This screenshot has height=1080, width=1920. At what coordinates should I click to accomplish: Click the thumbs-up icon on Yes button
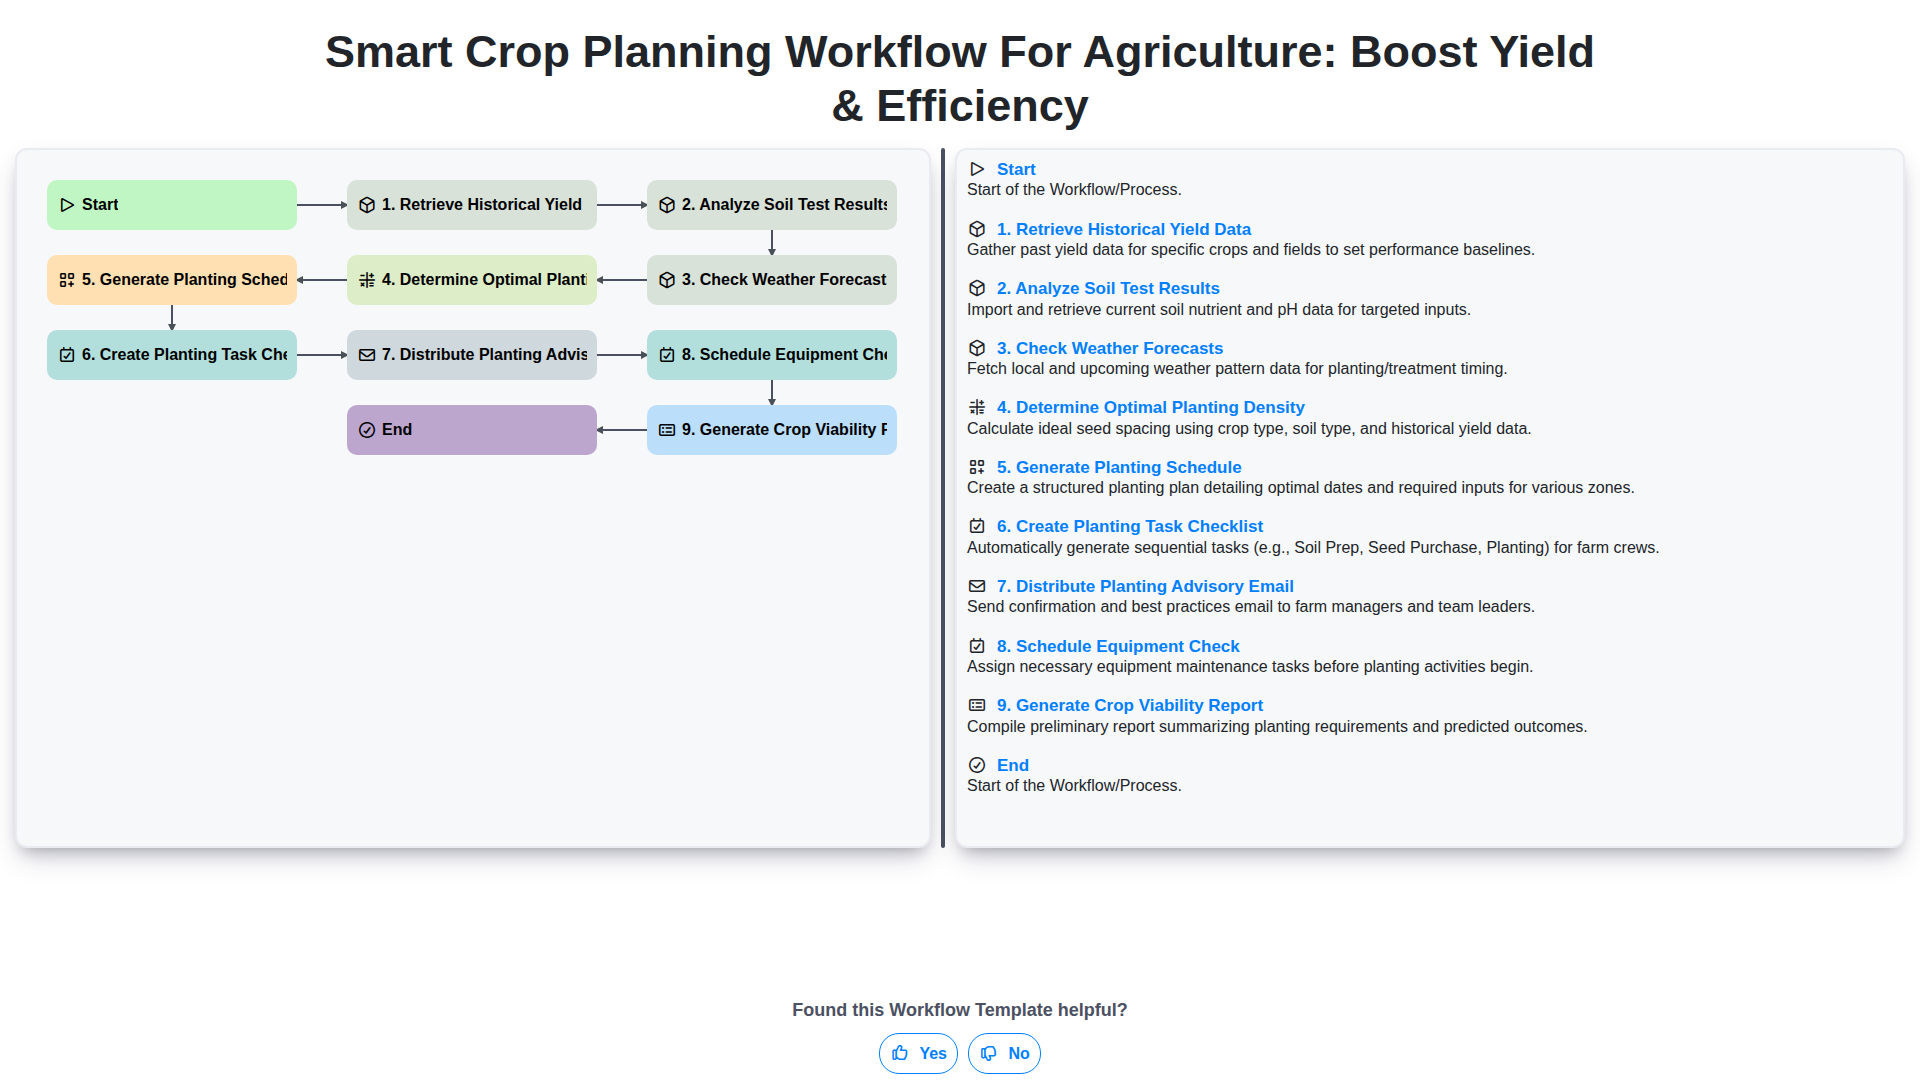(900, 1053)
